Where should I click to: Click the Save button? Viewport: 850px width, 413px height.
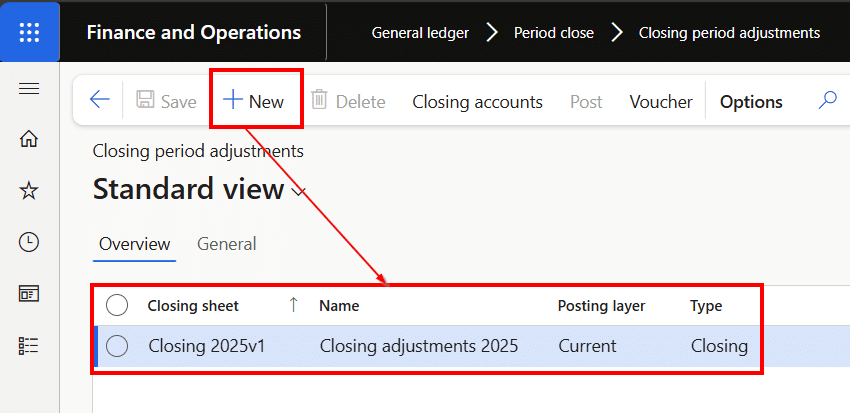[166, 101]
